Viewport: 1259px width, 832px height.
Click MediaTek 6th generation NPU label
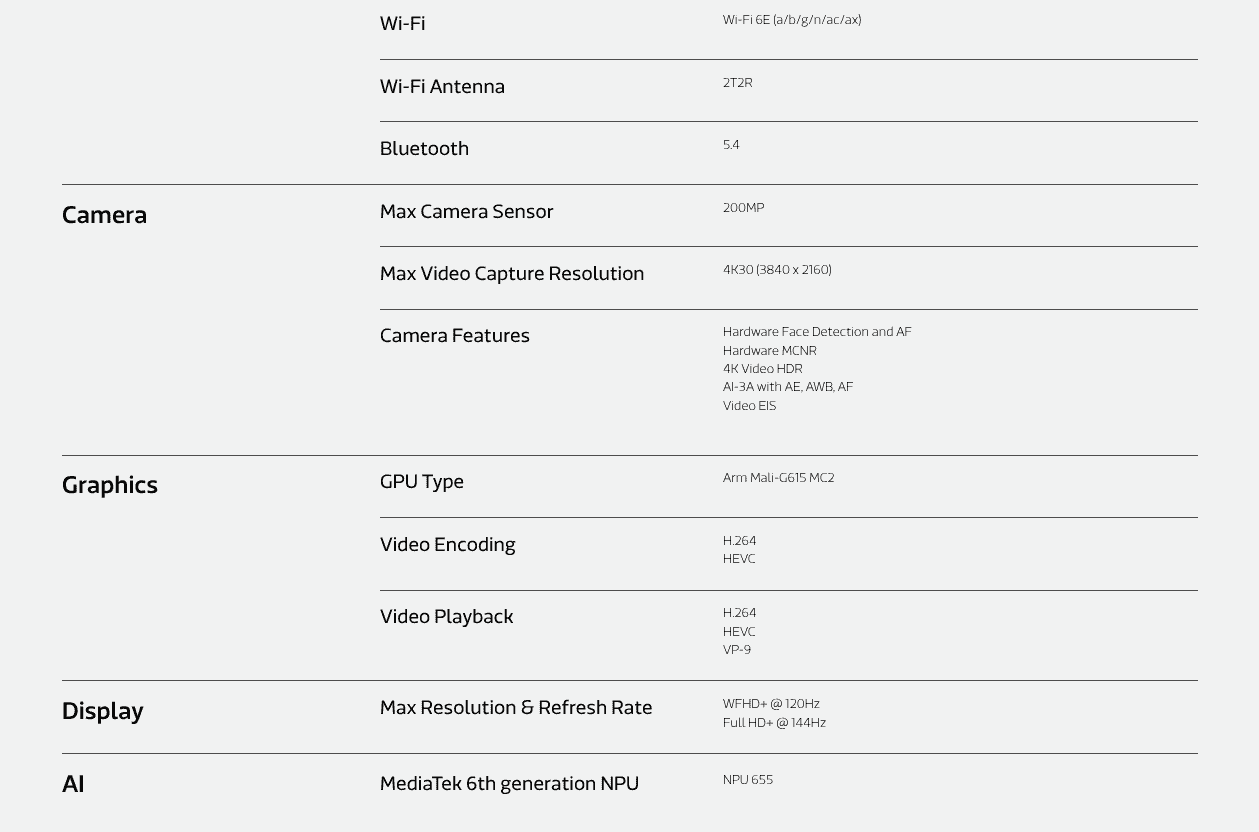tap(509, 783)
